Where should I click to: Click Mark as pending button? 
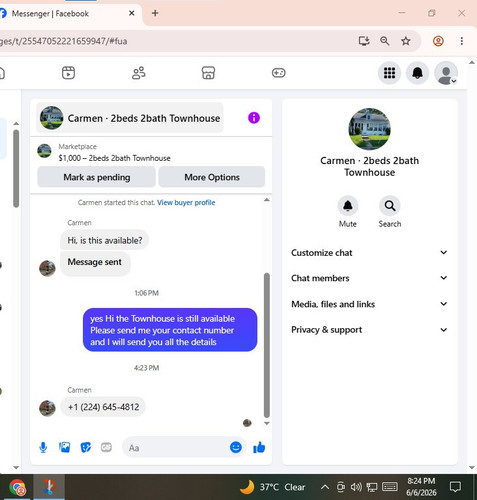[96, 177]
